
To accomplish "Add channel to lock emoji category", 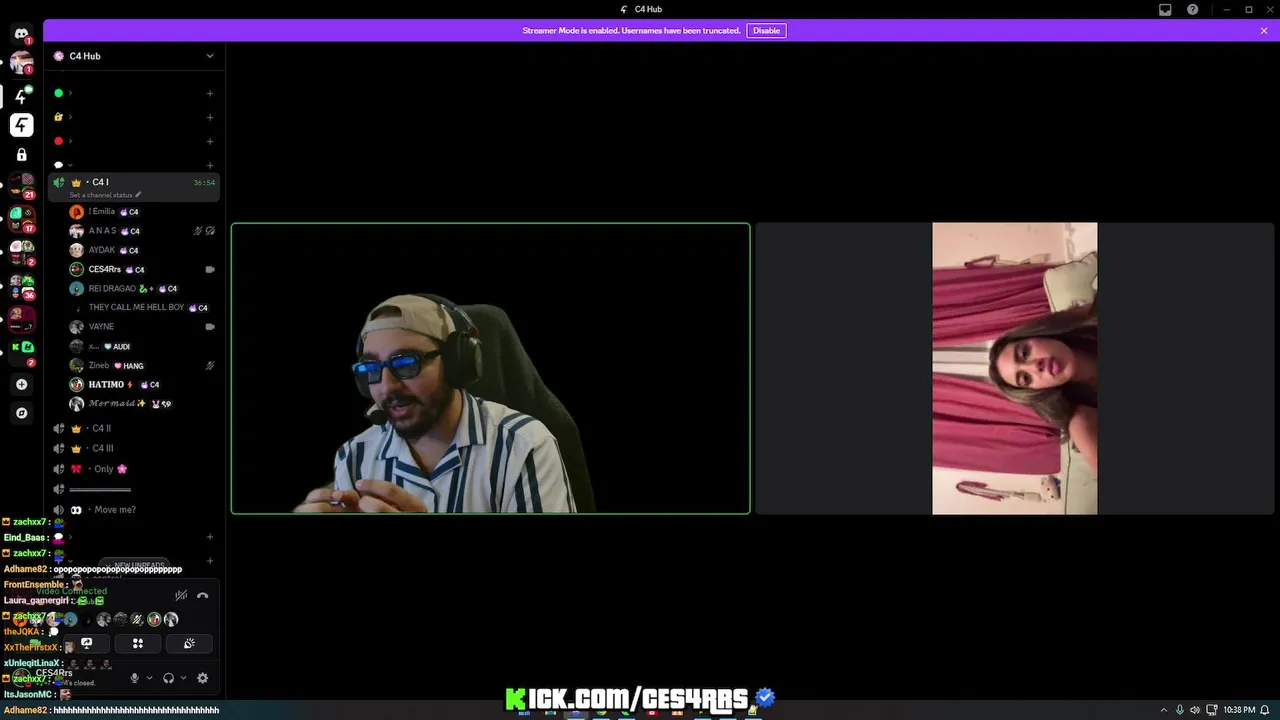I will coord(209,117).
